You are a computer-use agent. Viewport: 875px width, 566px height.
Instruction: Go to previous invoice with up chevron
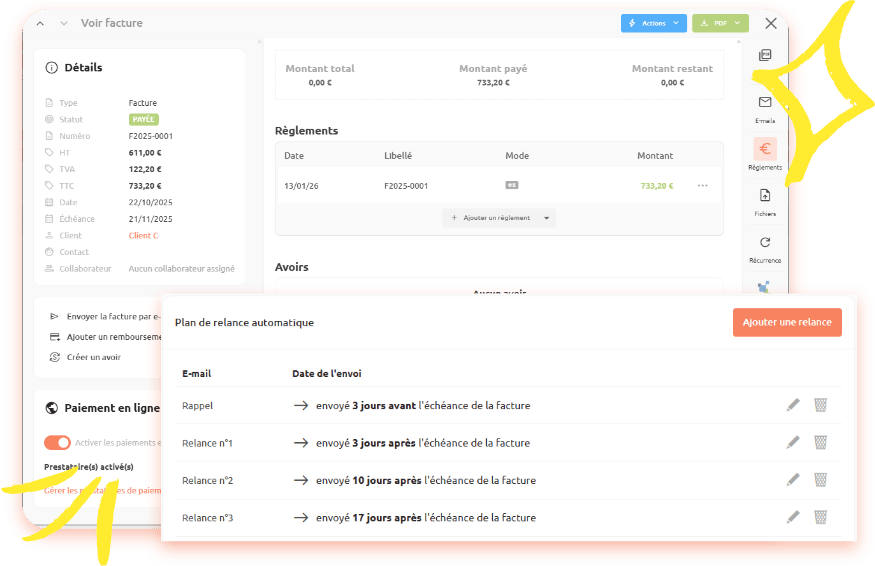coord(40,23)
